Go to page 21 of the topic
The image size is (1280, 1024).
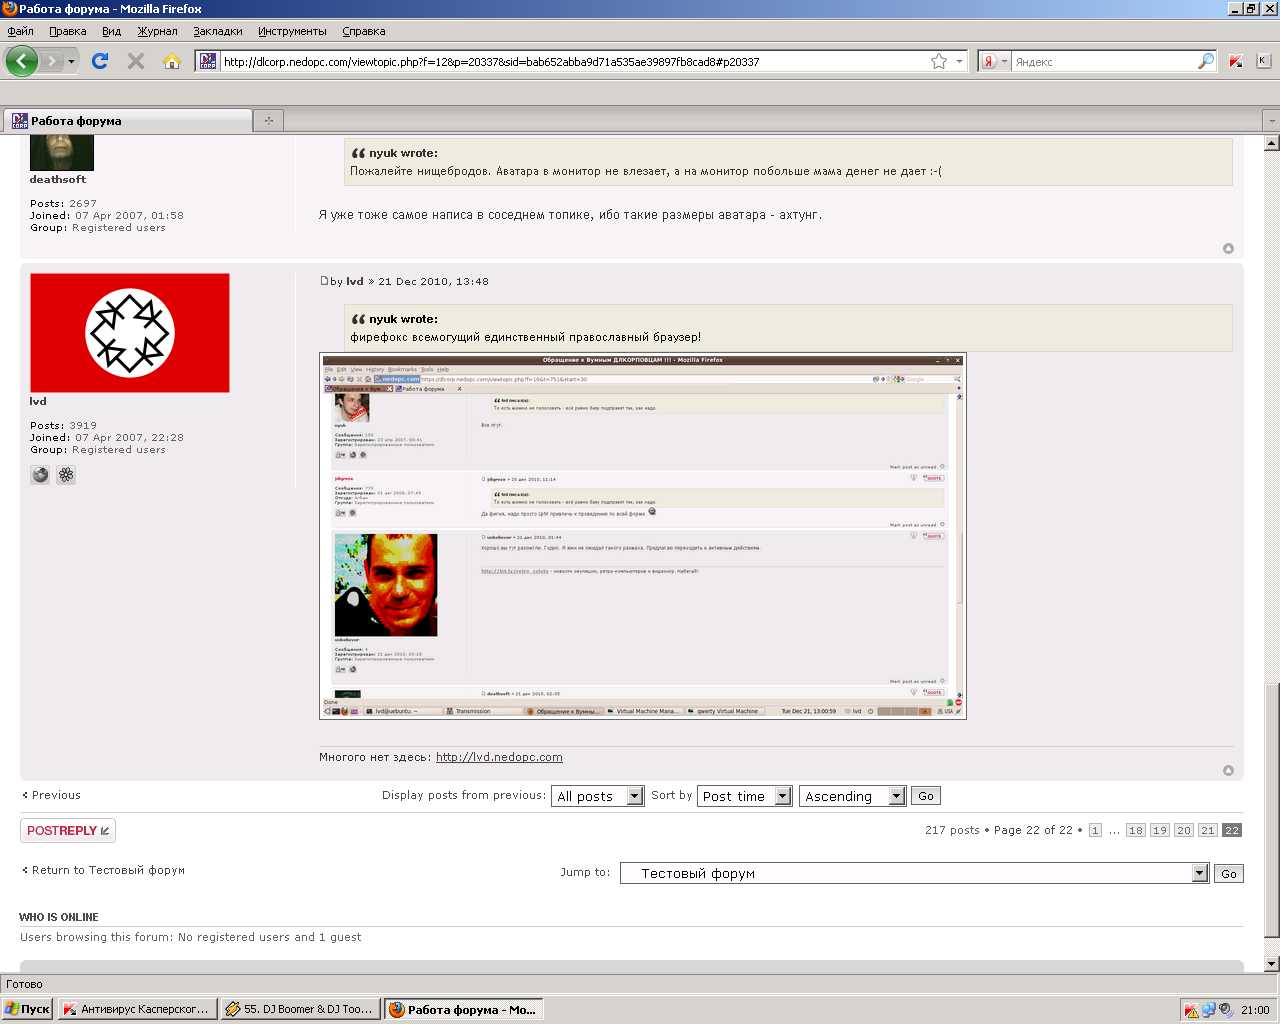pos(1207,830)
